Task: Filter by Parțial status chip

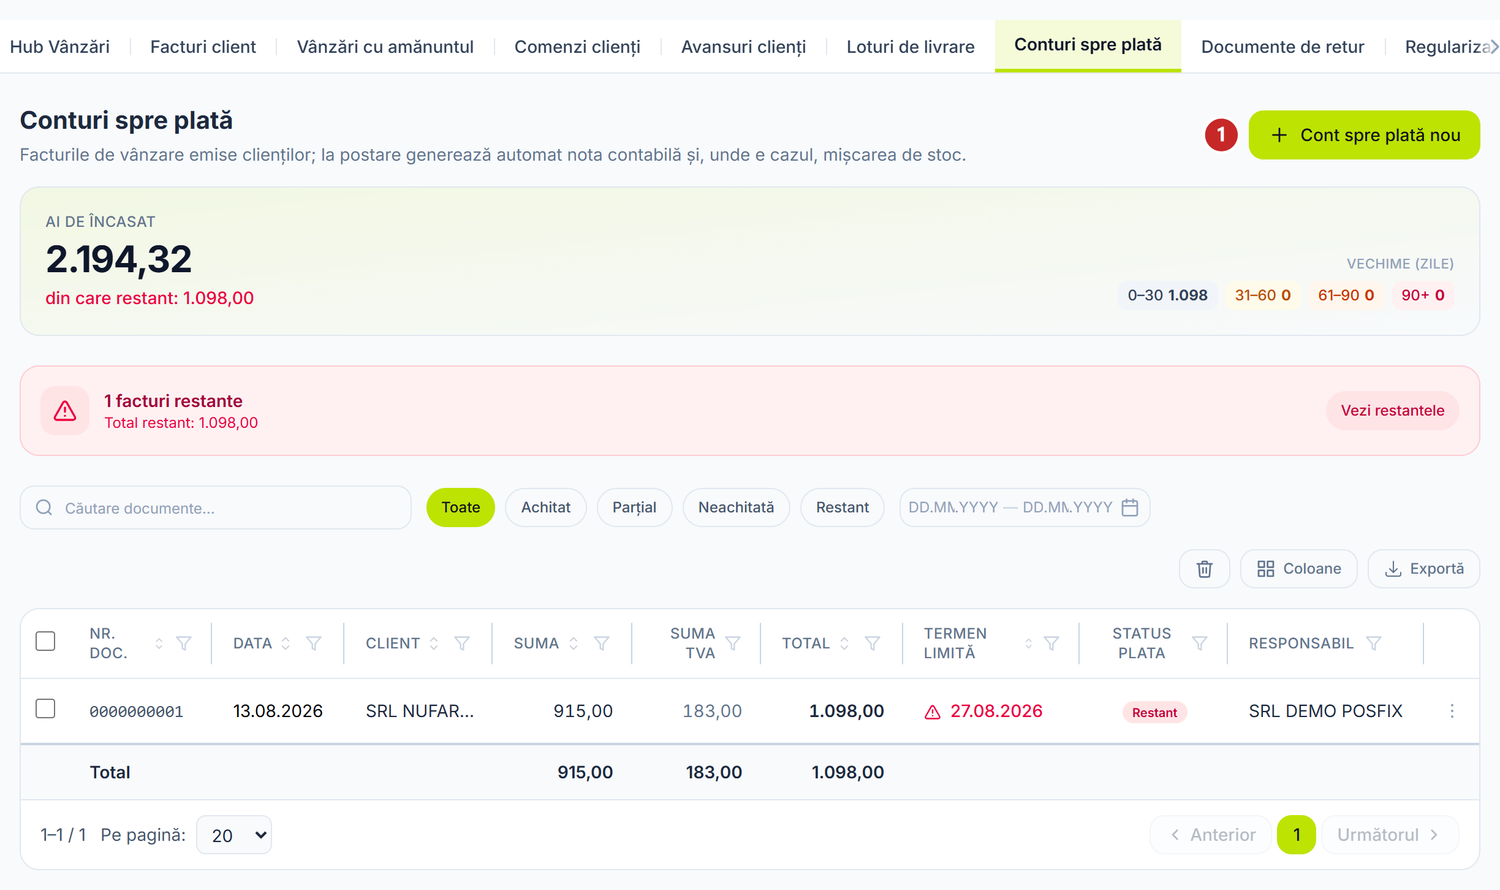Action: (x=635, y=508)
